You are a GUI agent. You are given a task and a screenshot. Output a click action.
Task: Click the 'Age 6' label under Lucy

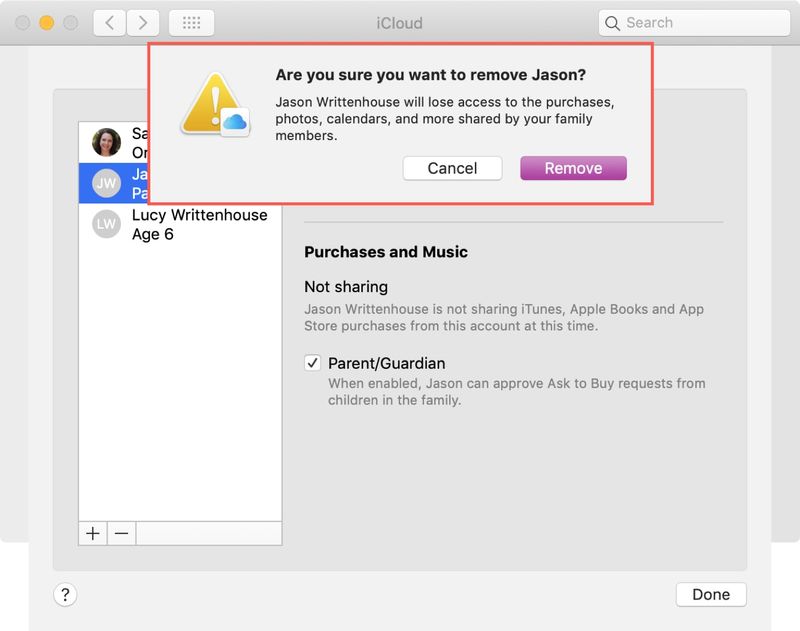pyautogui.click(x=153, y=234)
